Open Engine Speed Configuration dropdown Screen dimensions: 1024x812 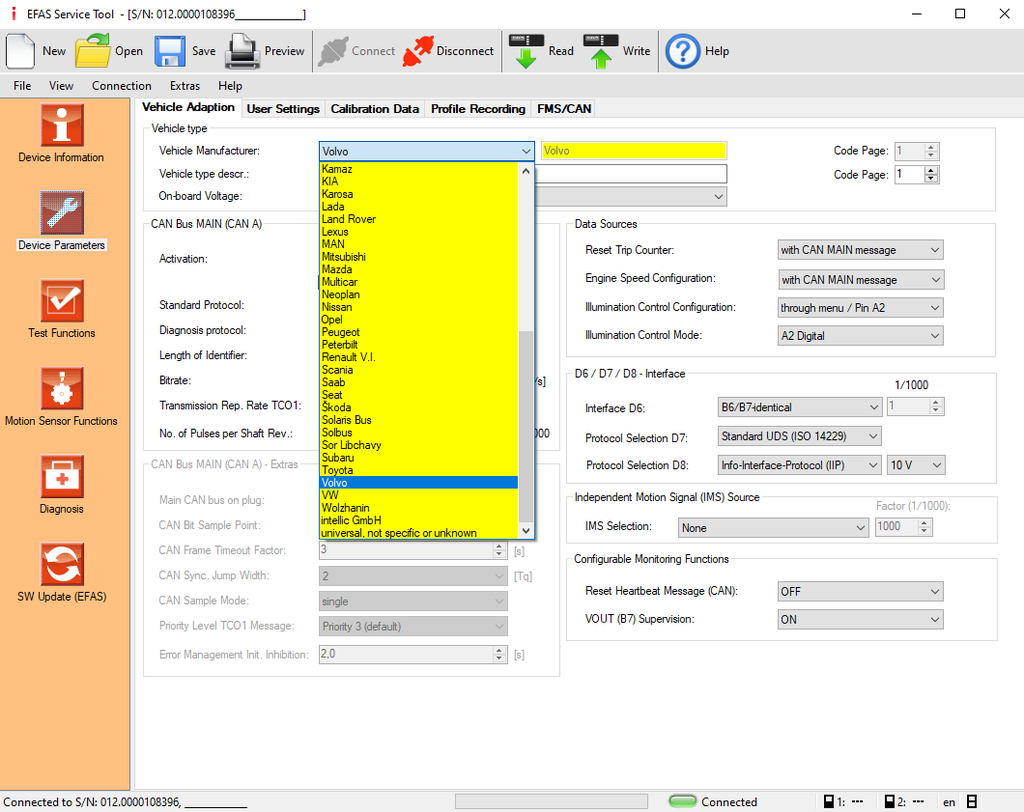point(861,280)
